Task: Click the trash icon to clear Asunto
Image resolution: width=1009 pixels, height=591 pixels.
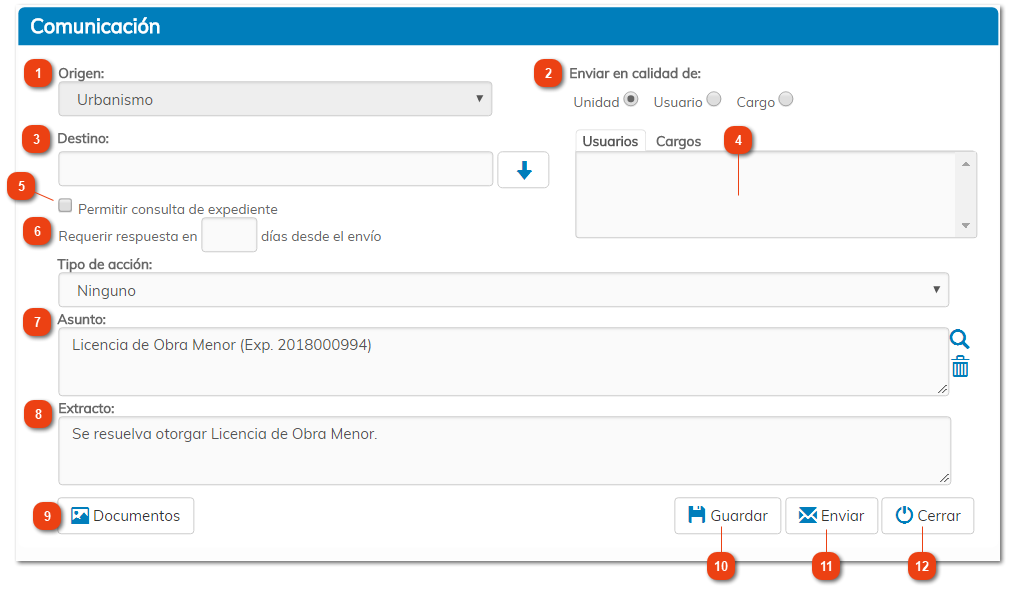Action: (959, 366)
